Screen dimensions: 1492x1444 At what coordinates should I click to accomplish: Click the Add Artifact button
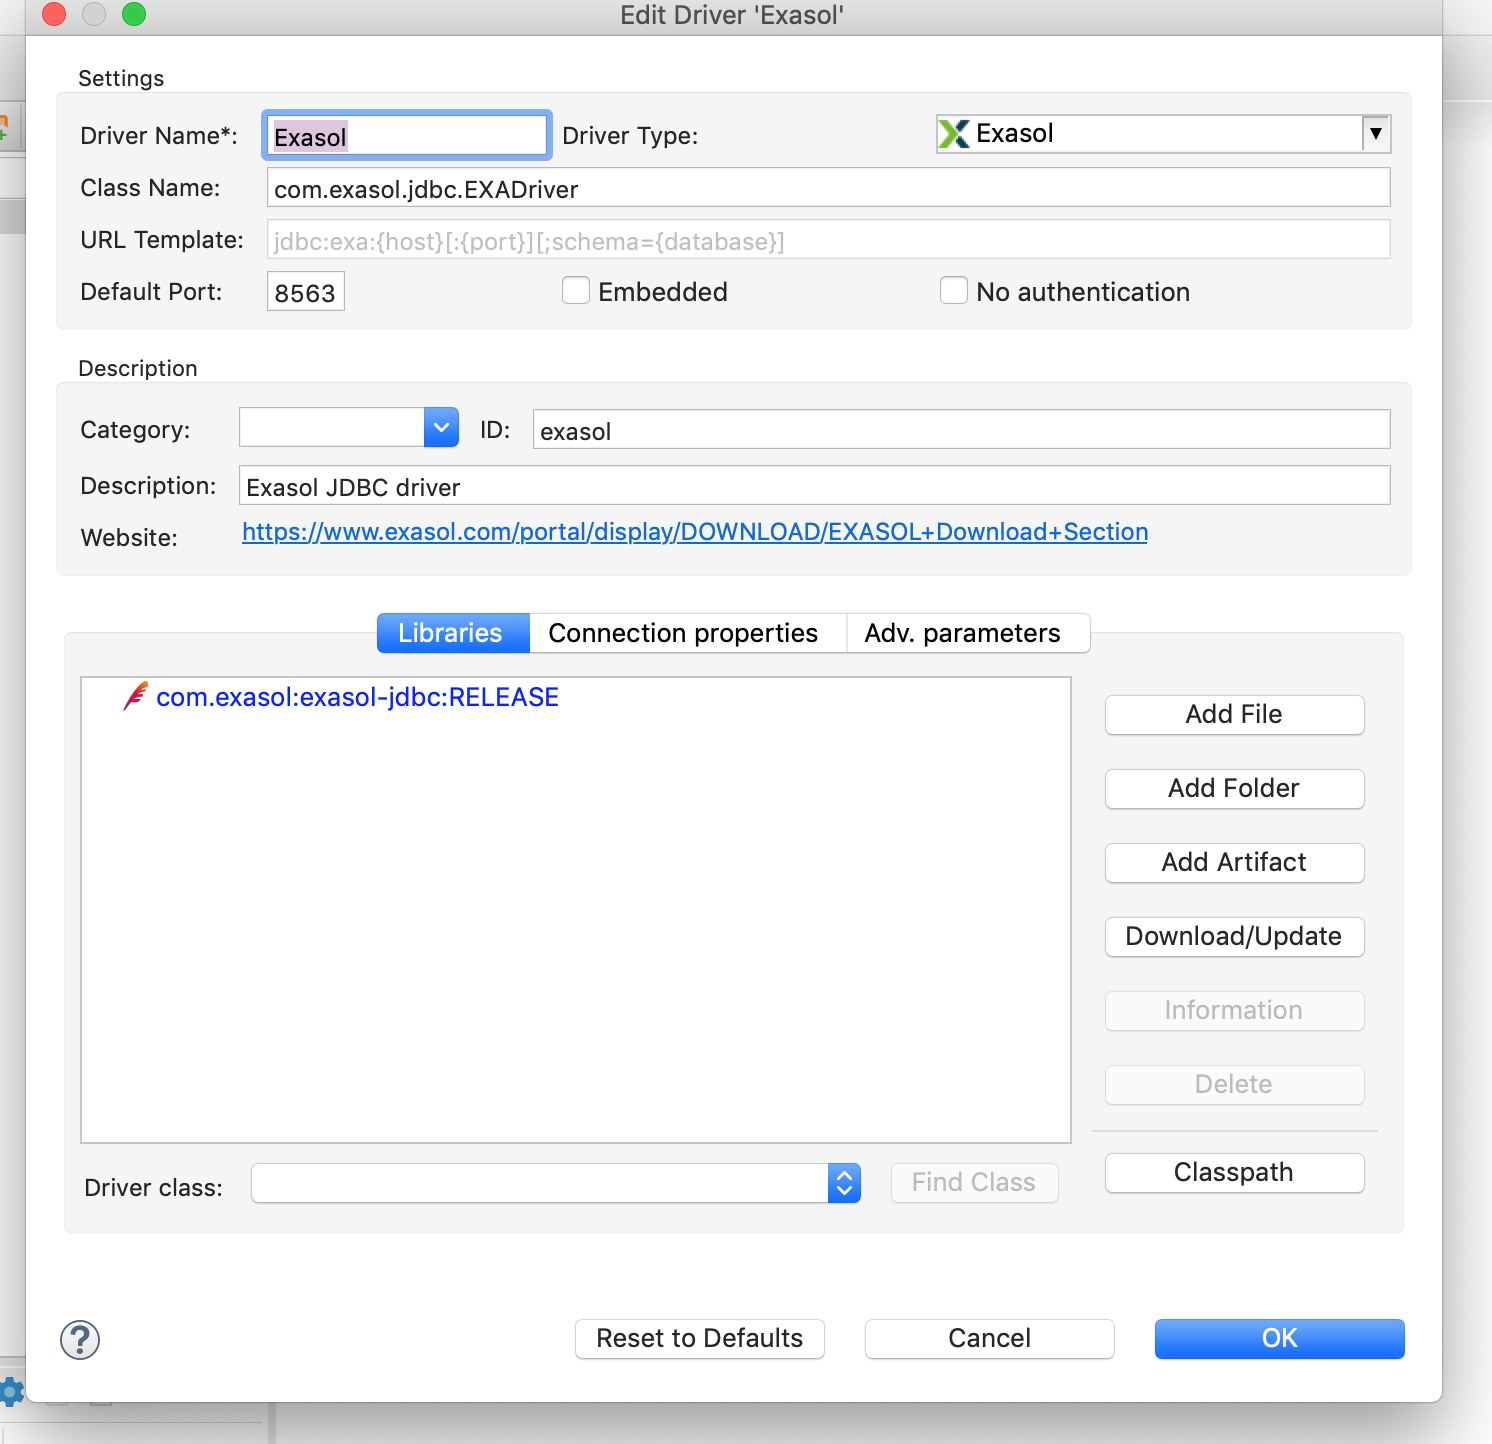1233,862
